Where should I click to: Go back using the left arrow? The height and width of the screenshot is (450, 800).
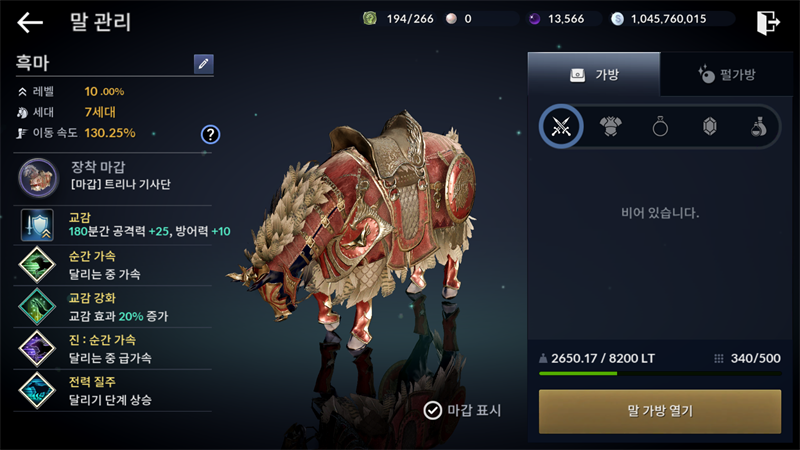30,22
